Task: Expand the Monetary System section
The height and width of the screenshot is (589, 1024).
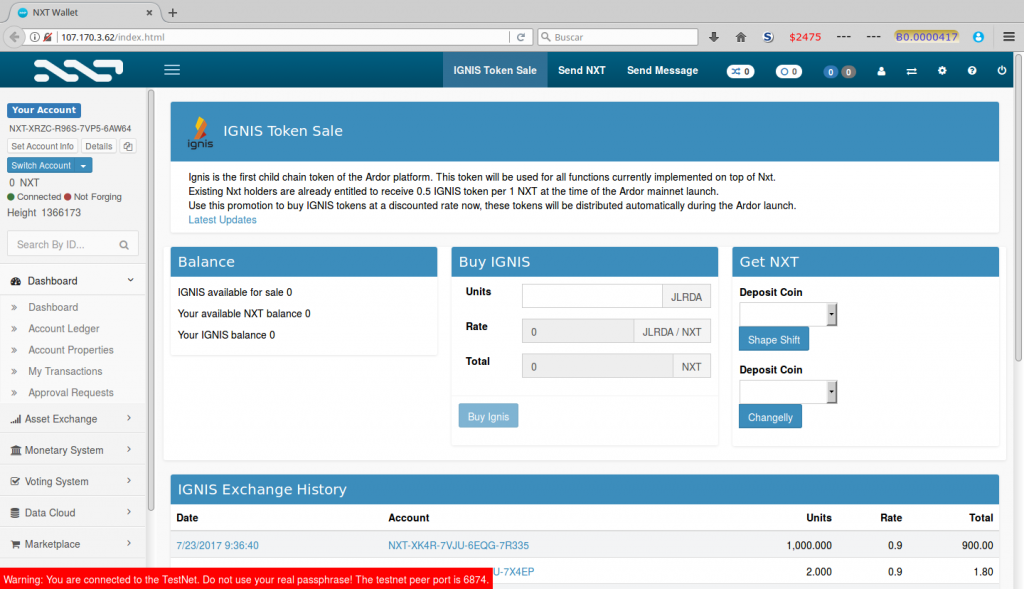Action: 72,450
